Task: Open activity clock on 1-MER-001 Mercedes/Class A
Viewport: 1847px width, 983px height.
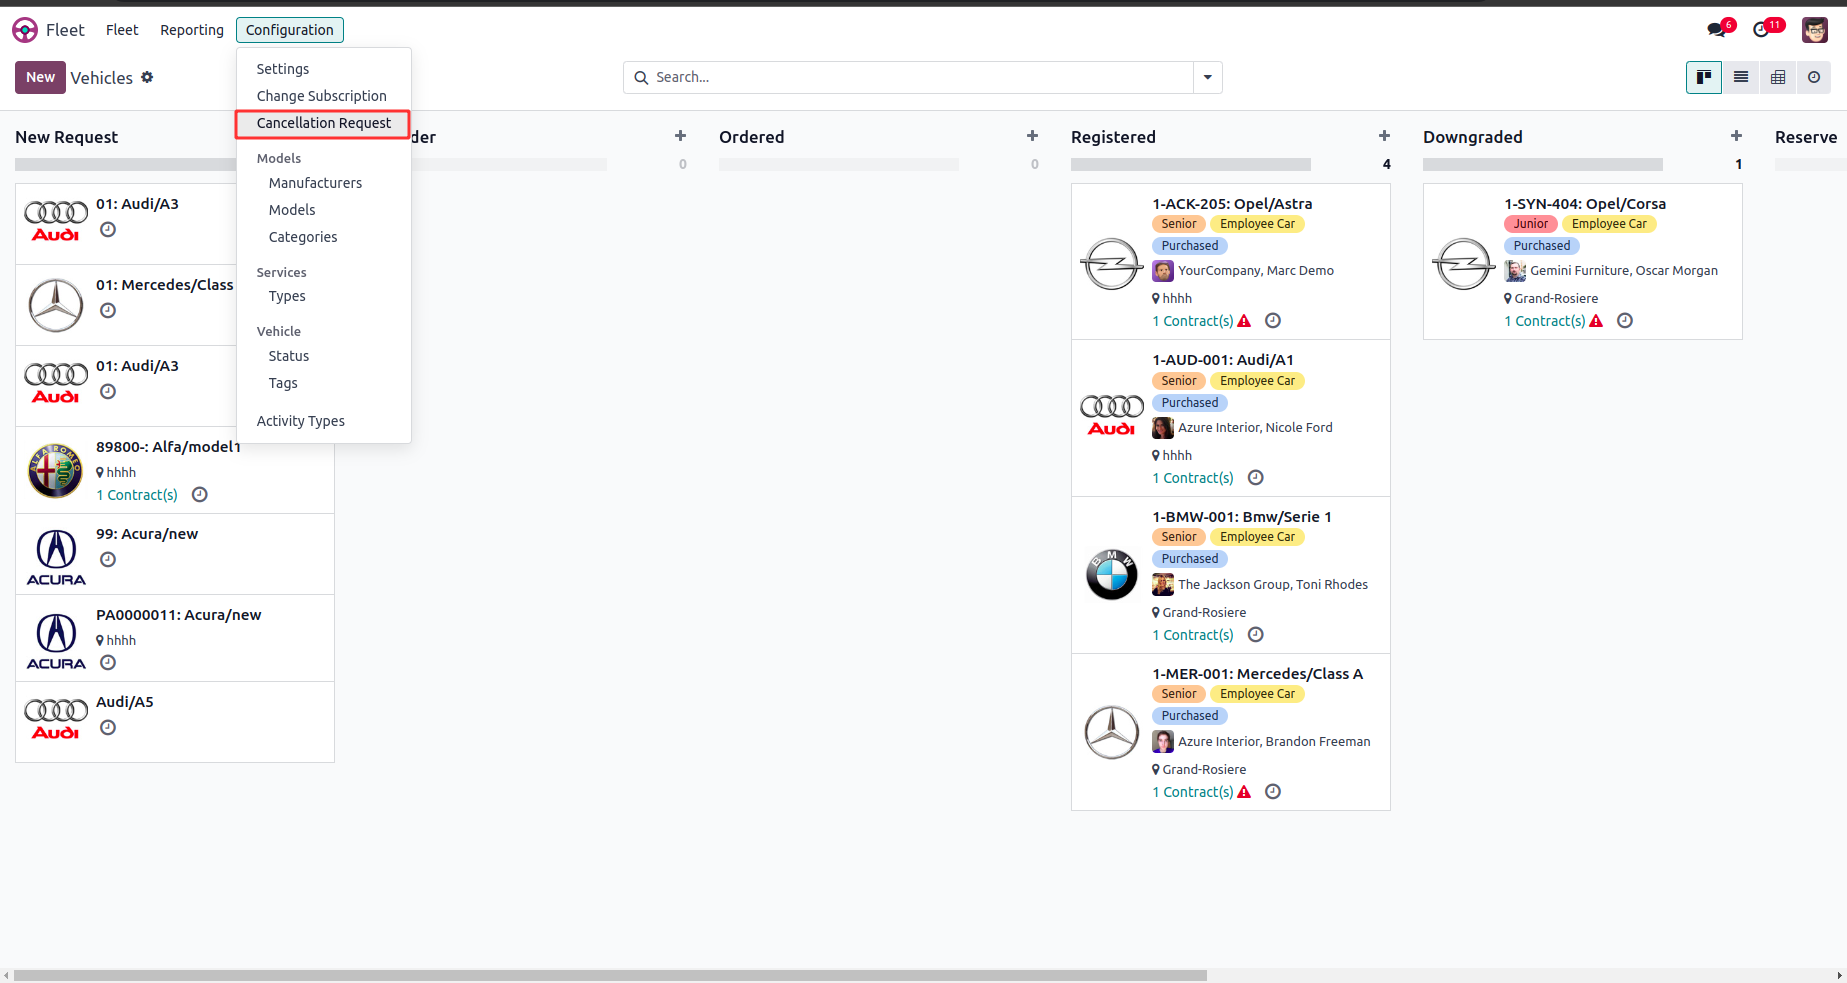Action: click(x=1273, y=792)
